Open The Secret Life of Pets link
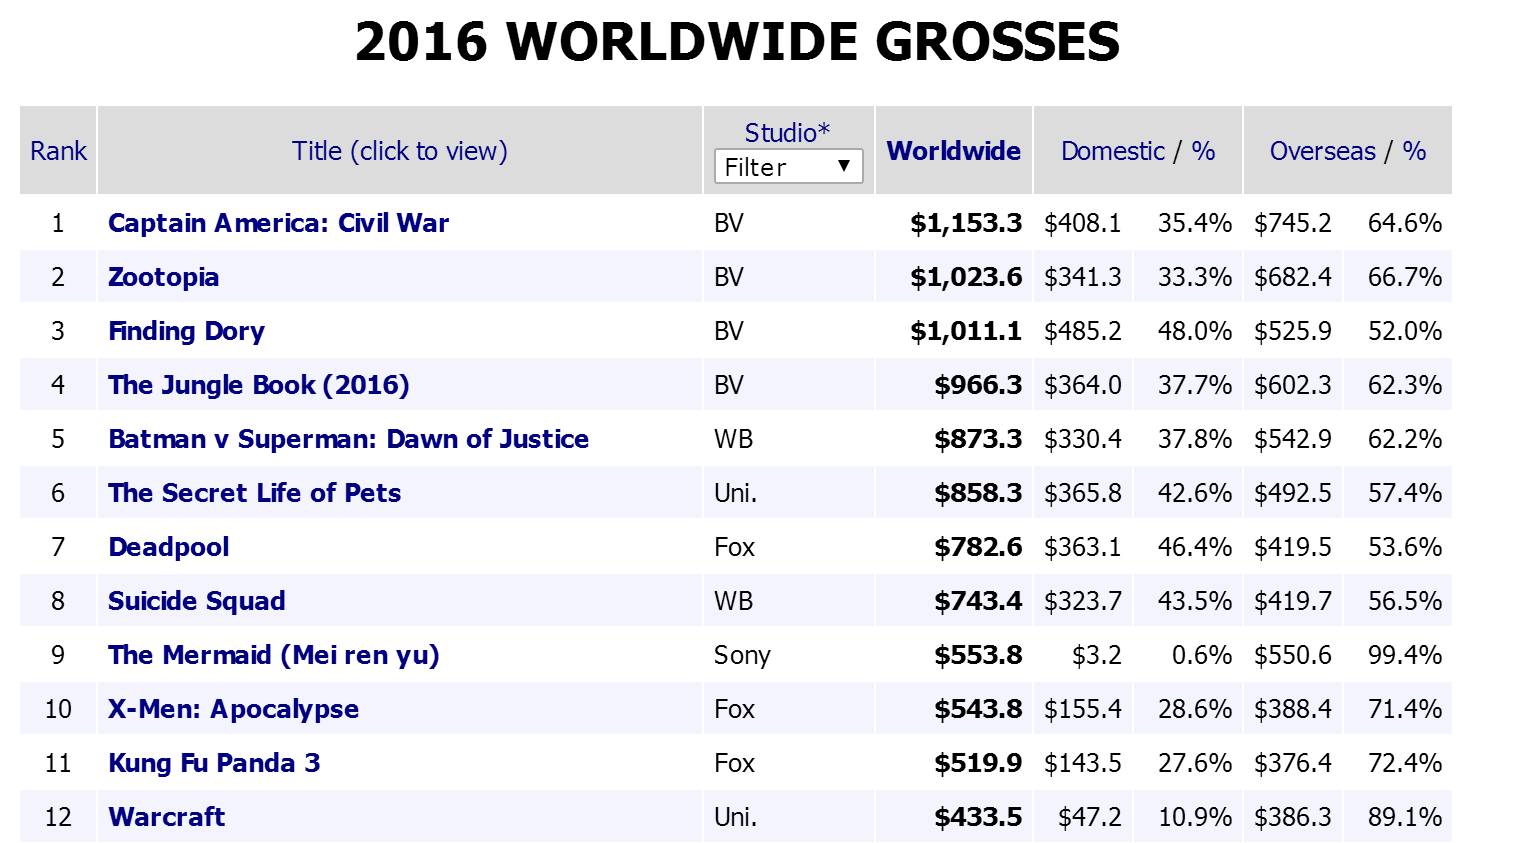Image resolution: width=1533 pixels, height=843 pixels. pos(254,493)
